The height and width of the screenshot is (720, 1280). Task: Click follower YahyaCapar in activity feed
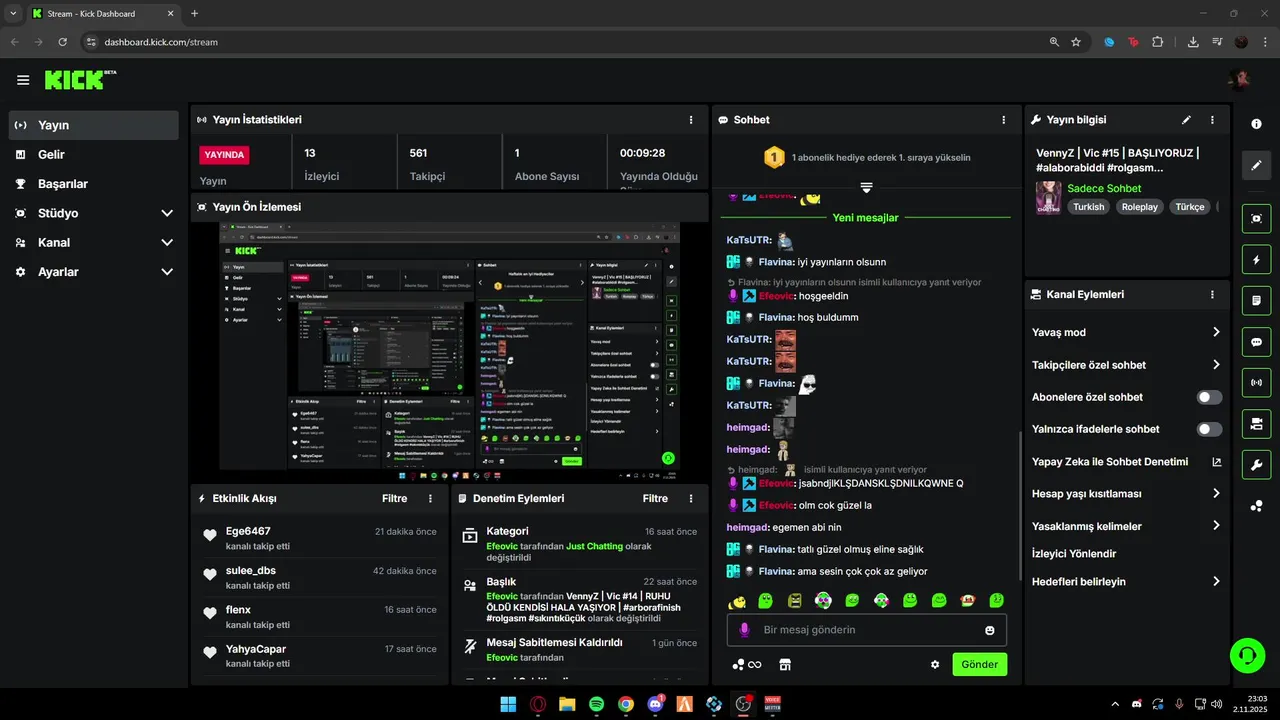pos(255,649)
